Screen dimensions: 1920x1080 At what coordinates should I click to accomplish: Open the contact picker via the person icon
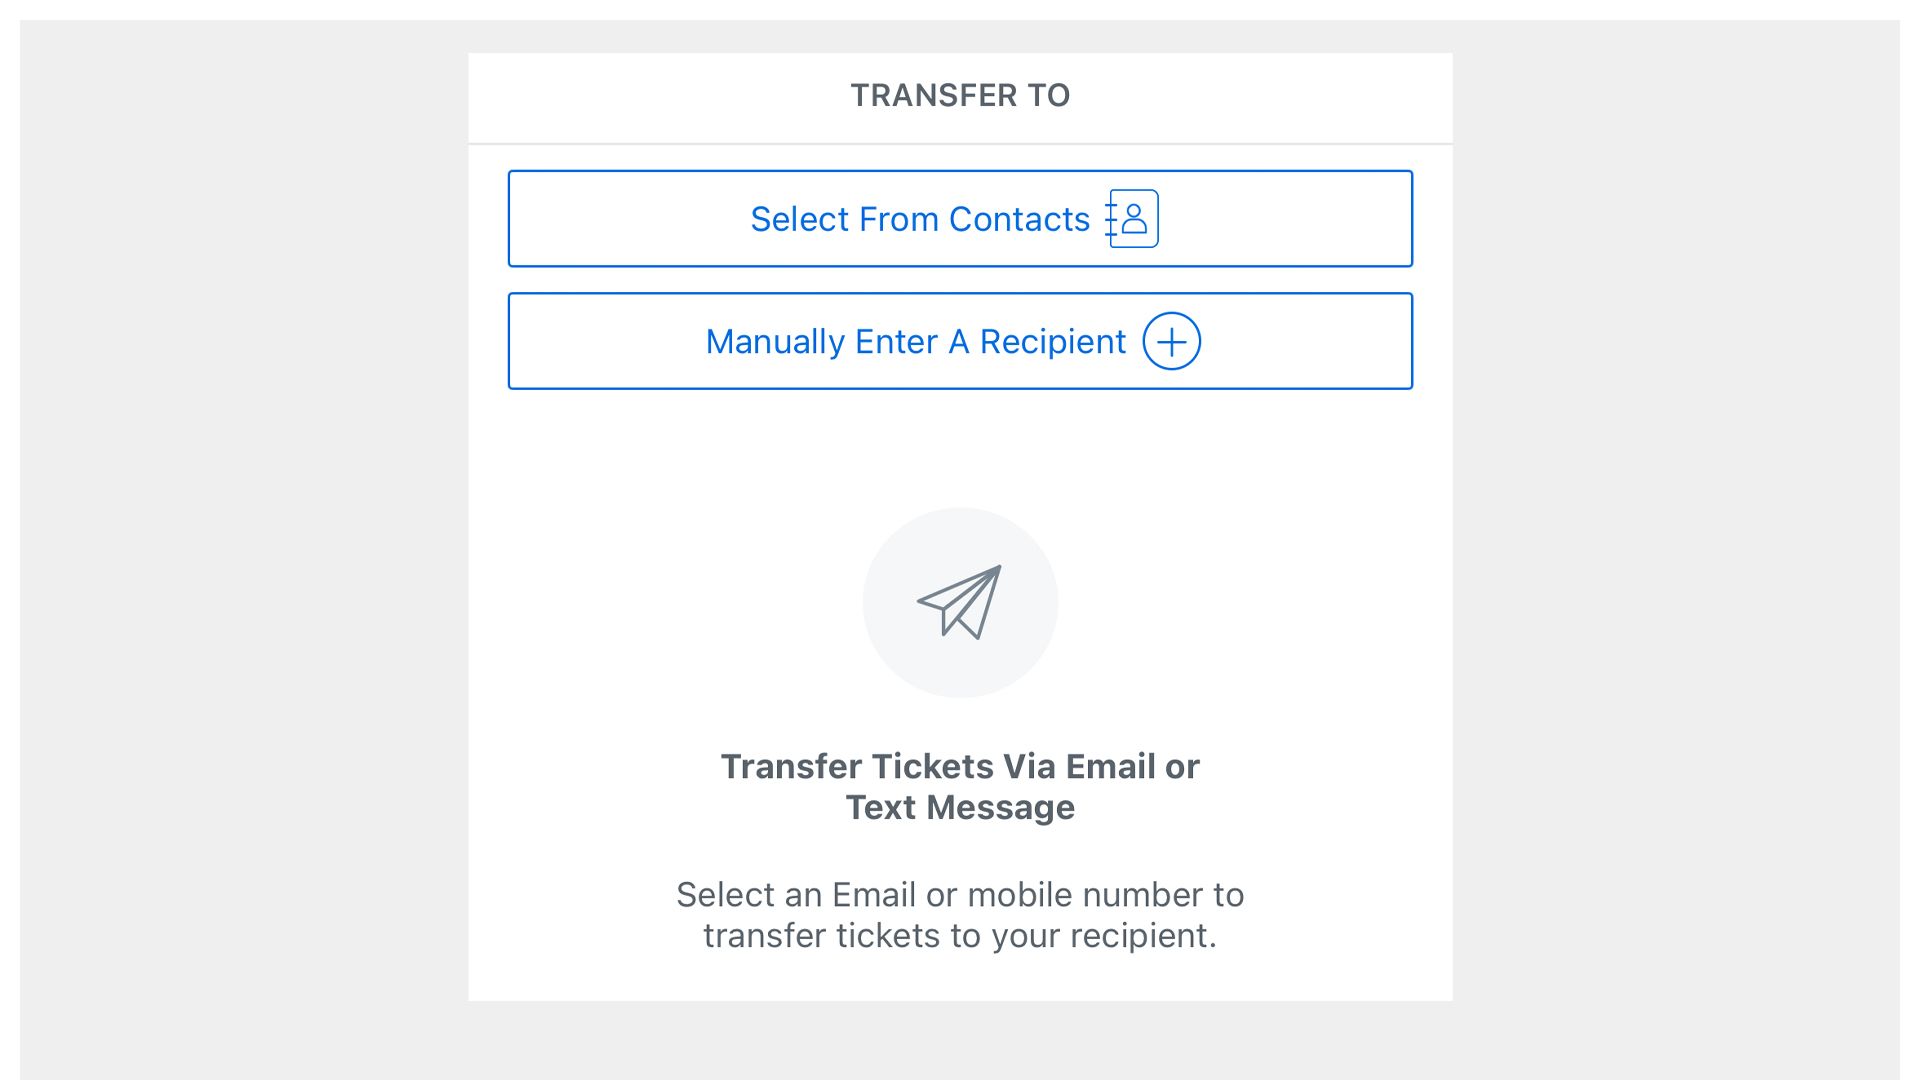[x=1134, y=217]
